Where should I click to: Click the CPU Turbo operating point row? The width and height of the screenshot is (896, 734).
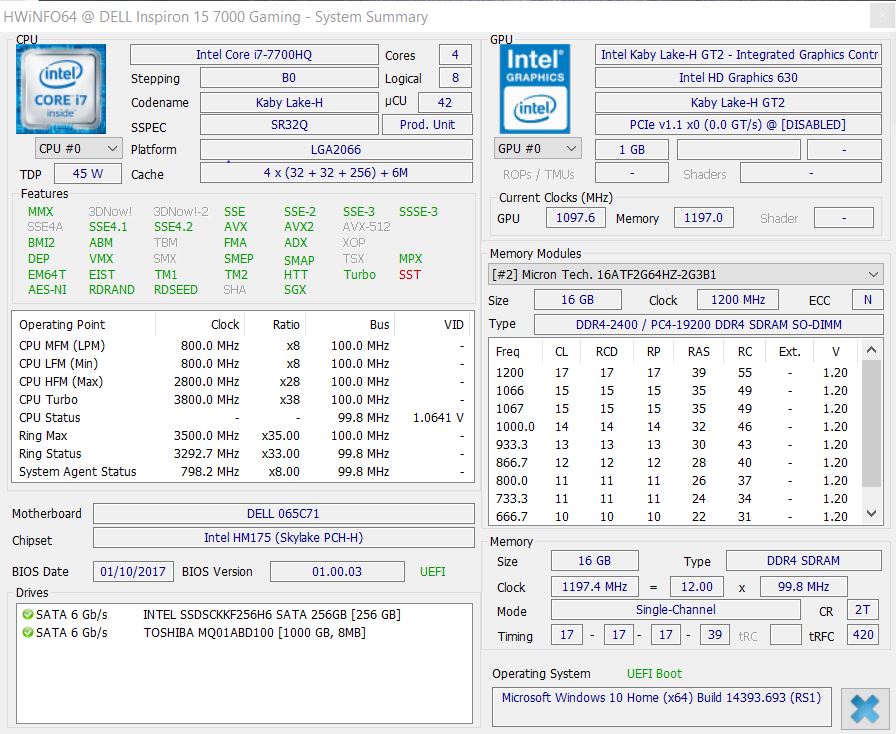point(243,400)
